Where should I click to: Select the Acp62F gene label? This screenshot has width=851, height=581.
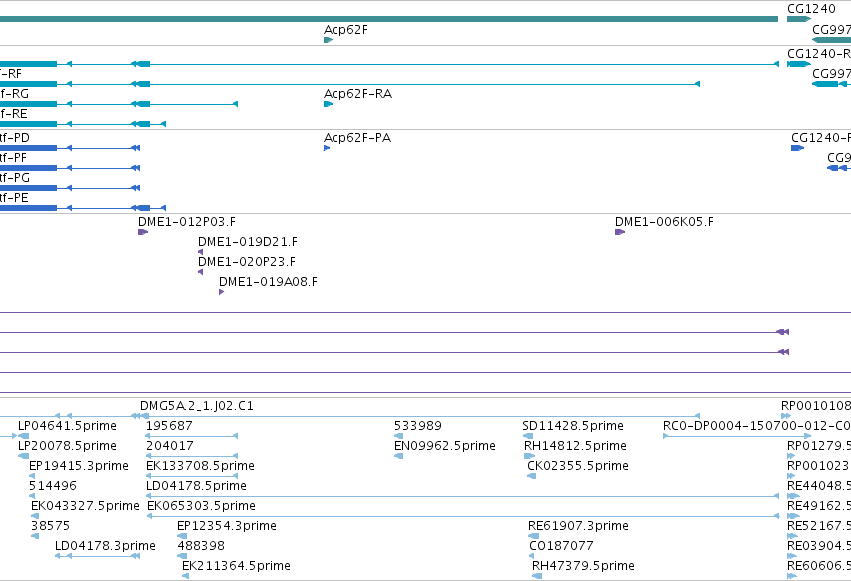click(346, 30)
